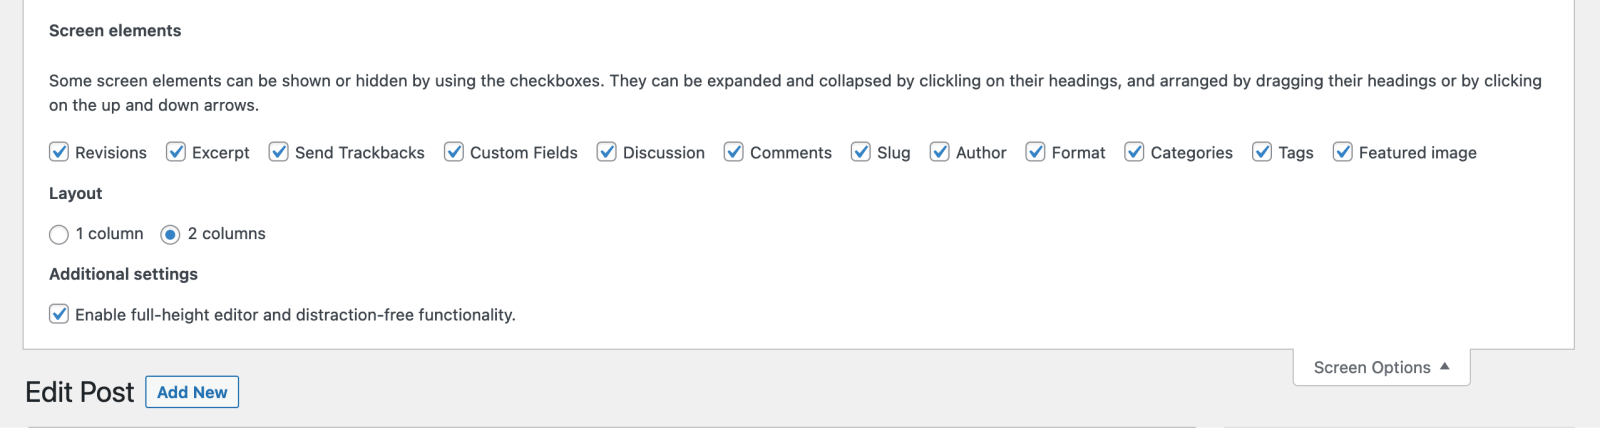
Task: Toggle the Format checkbox
Action: click(x=1036, y=152)
